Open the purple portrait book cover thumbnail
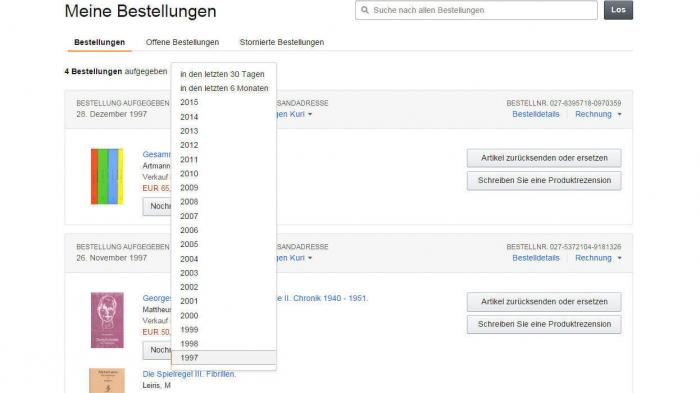This screenshot has width=700, height=393. (x=107, y=320)
